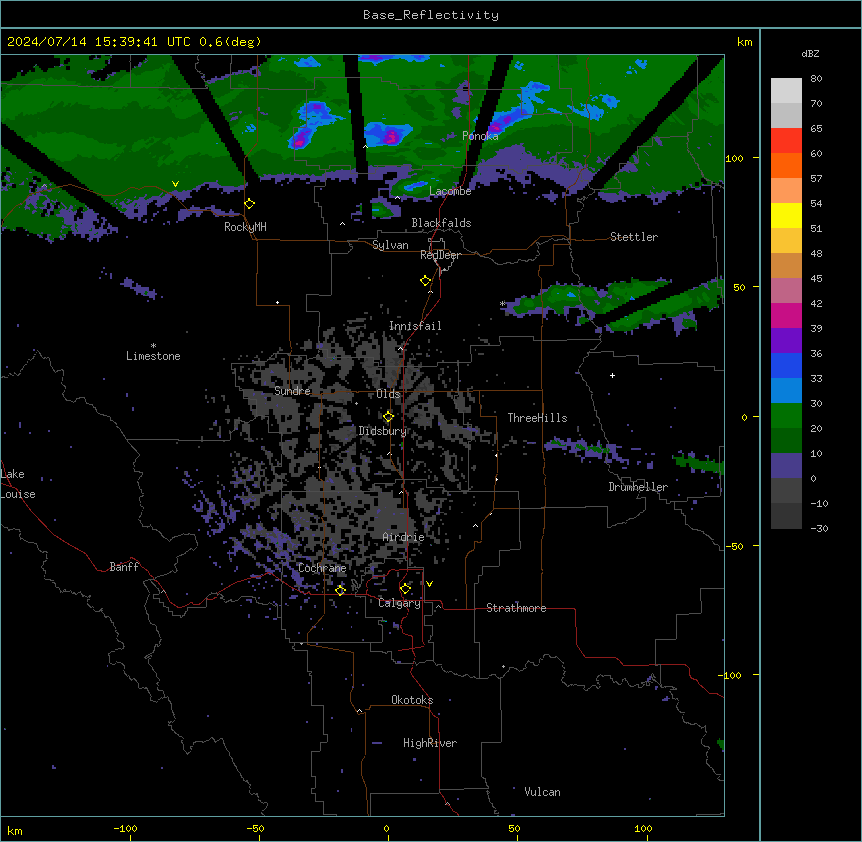Select the purple 36-39 dBZ legend color
862x842 pixels.
coord(786,341)
